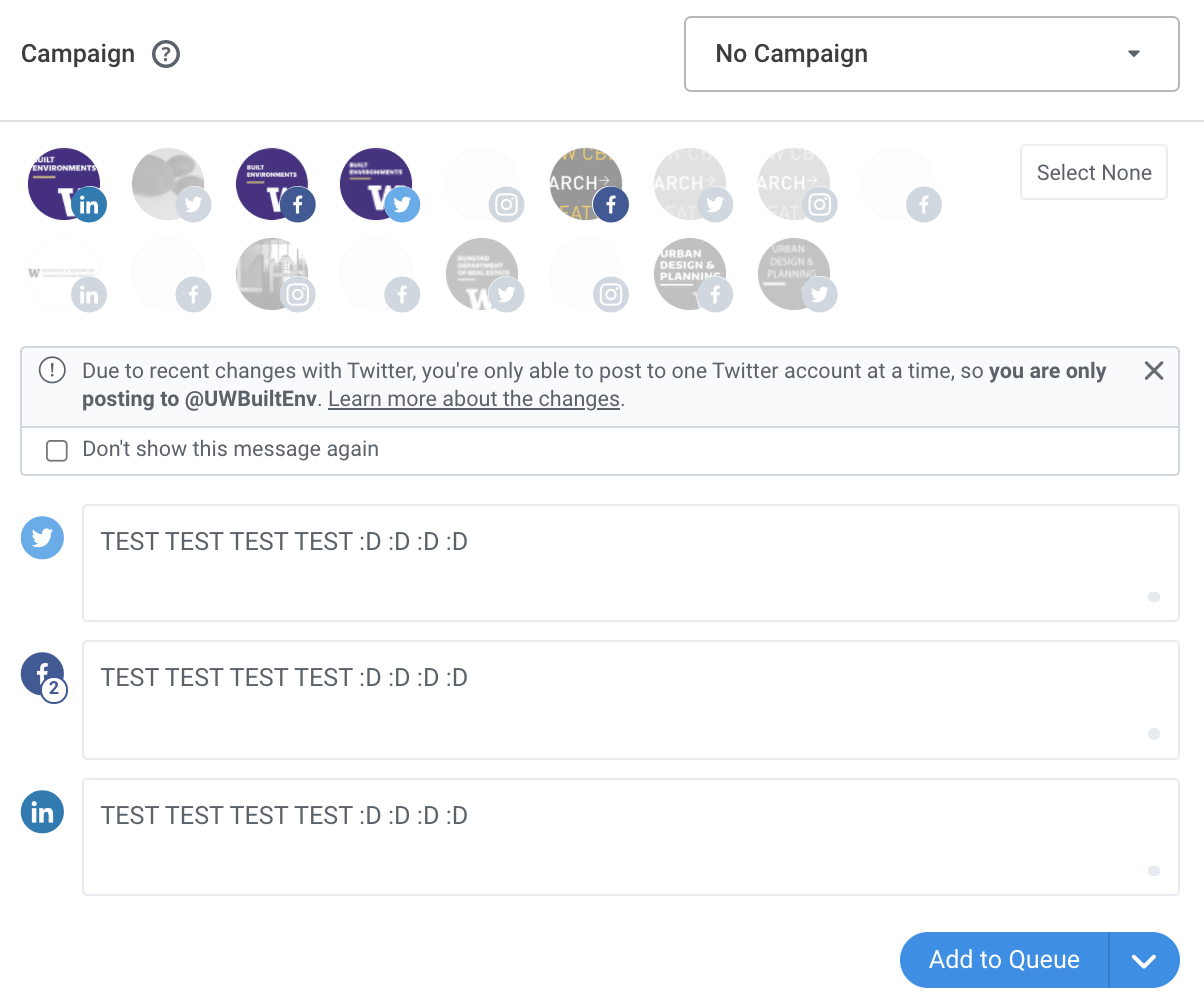Toggle the grayed Urban Design & Planning Twitter account
This screenshot has height=1008, width=1204.
click(794, 271)
